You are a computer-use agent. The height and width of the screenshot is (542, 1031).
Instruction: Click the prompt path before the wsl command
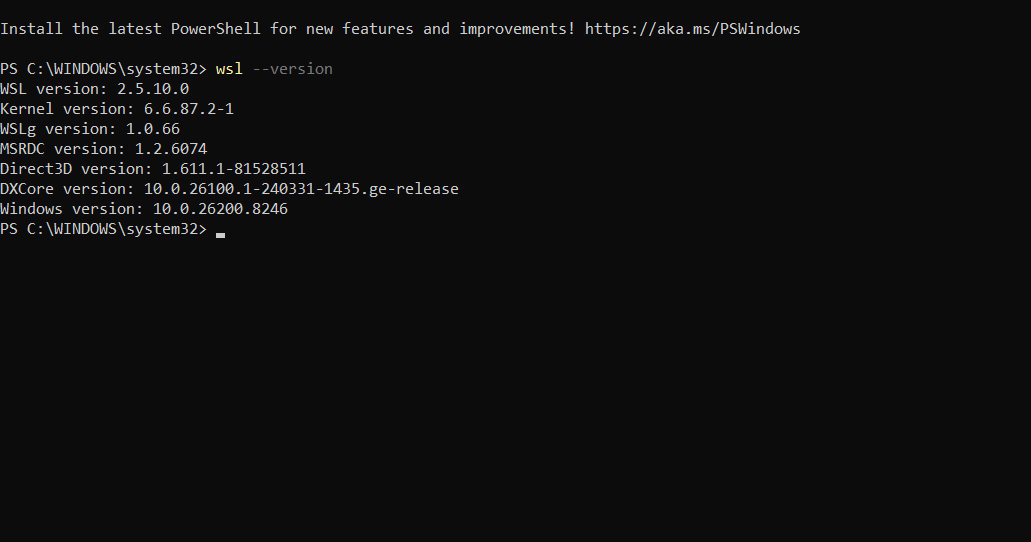(103, 69)
